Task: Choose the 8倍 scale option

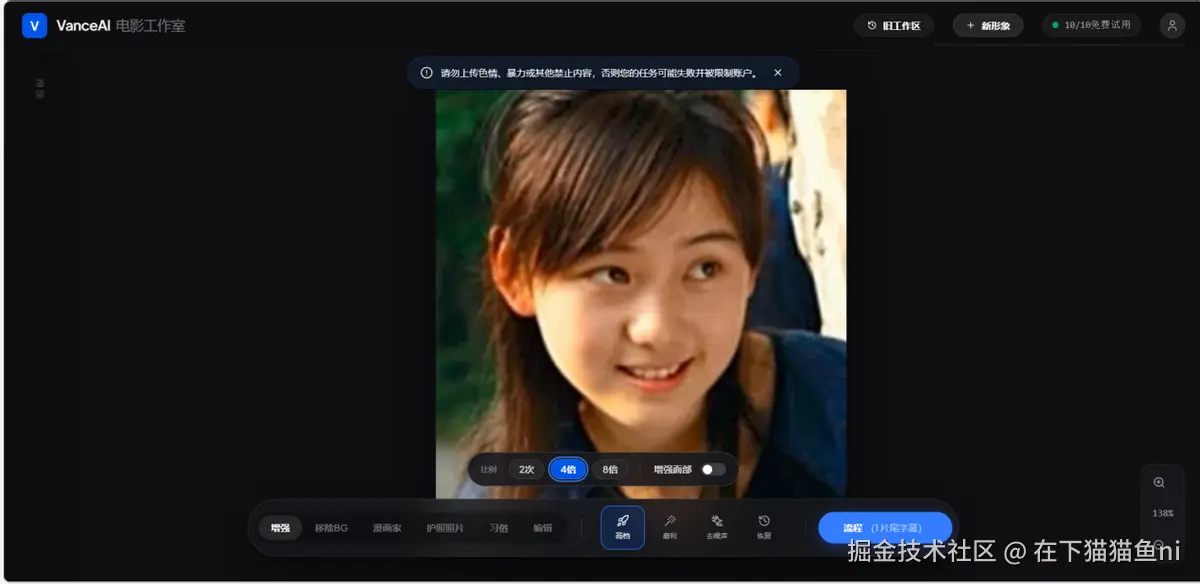Action: point(609,469)
